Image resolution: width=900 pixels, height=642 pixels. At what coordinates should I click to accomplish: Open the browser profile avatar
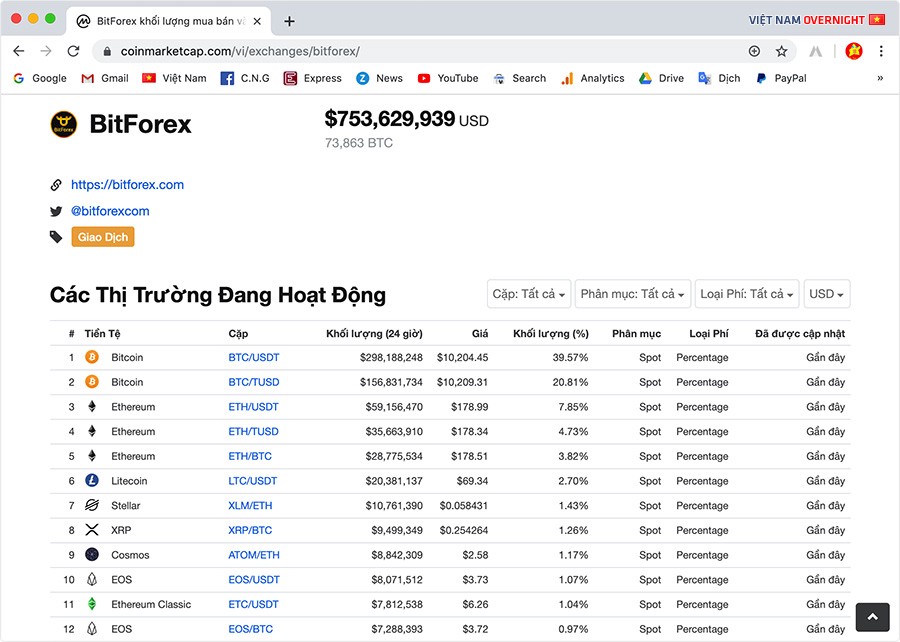tap(854, 51)
